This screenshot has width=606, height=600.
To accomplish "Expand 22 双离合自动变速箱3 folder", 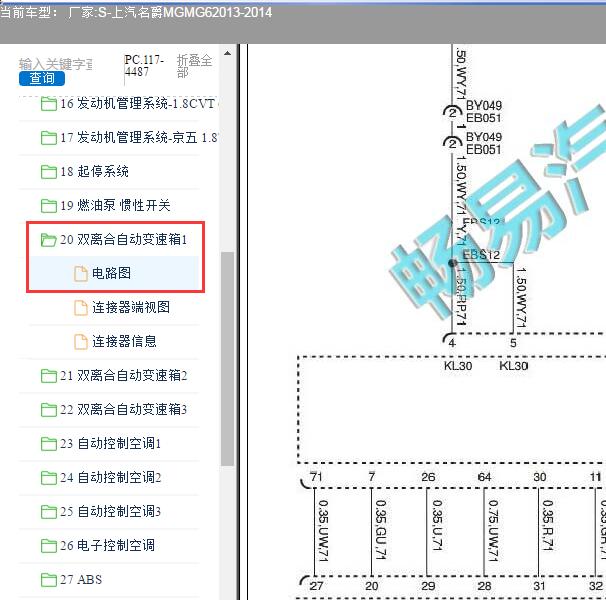I will point(124,410).
